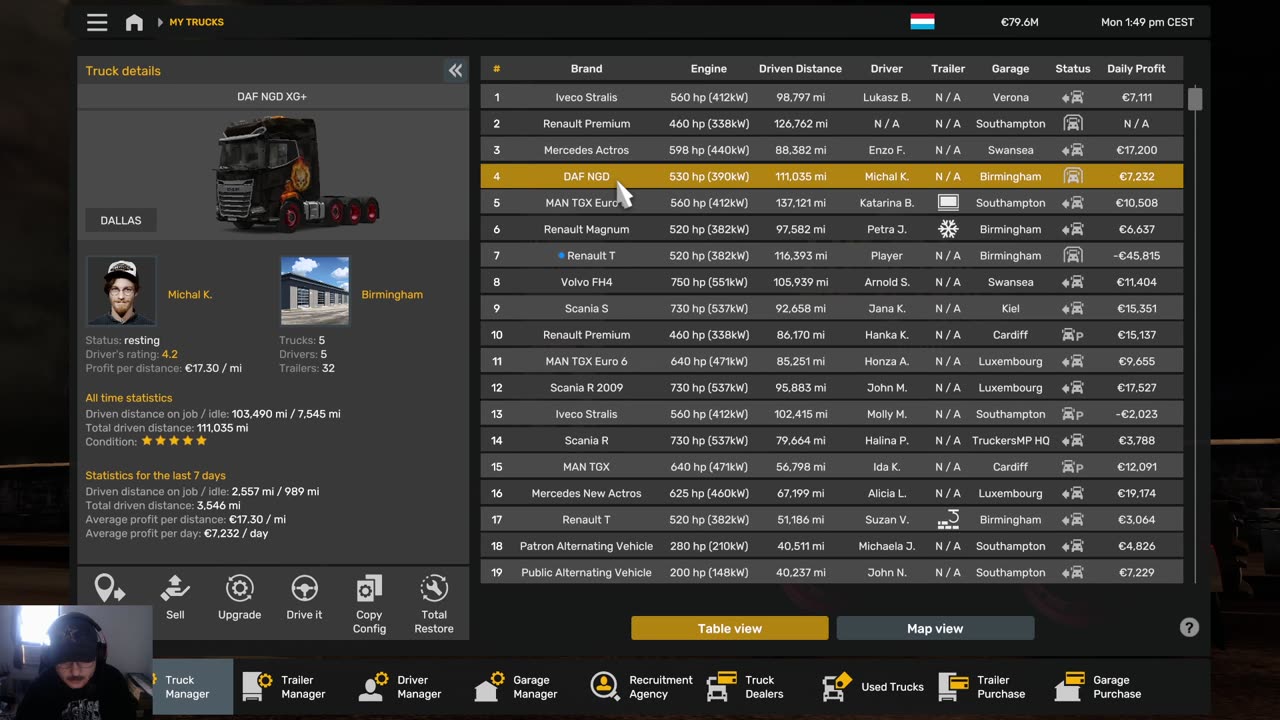Open driver Michal K. name link

coord(190,295)
